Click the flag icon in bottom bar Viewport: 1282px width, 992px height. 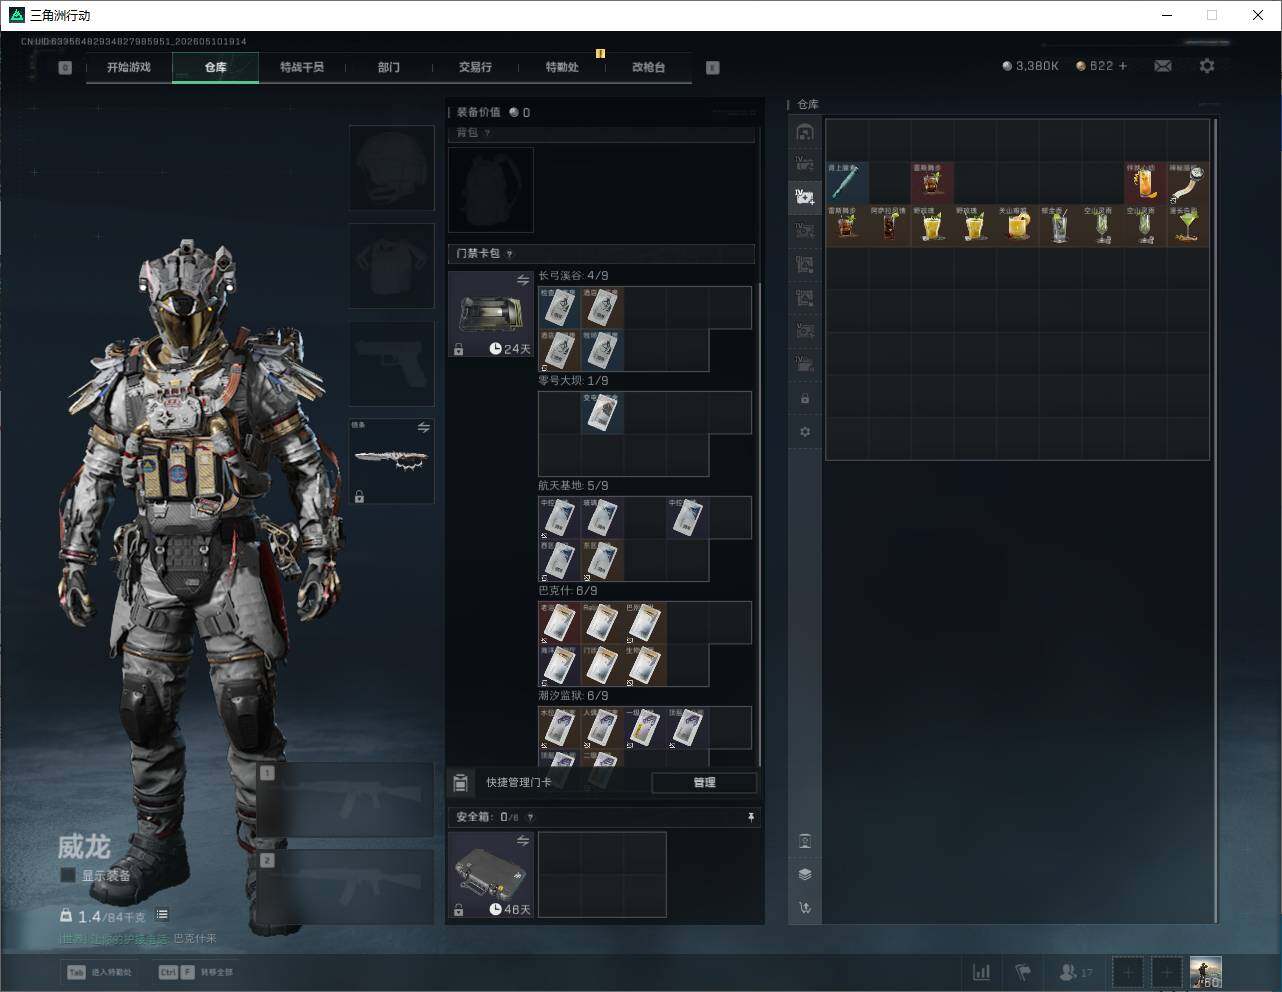1023,972
